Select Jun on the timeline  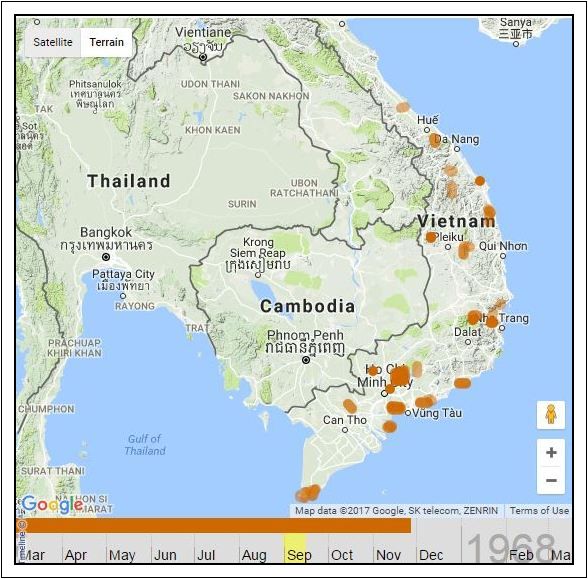[165, 555]
